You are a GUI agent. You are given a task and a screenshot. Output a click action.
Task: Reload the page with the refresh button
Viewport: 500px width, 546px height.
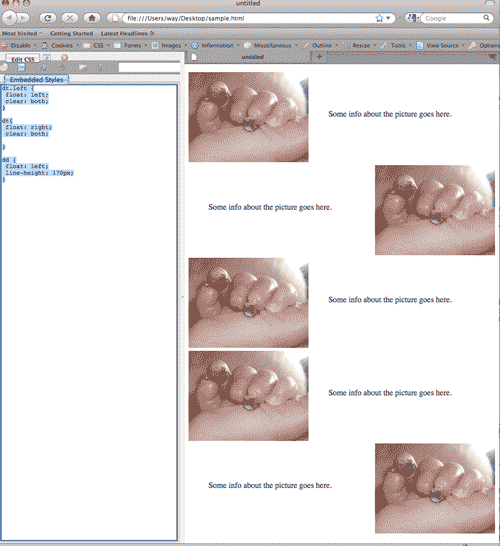pyautogui.click(x=48, y=18)
